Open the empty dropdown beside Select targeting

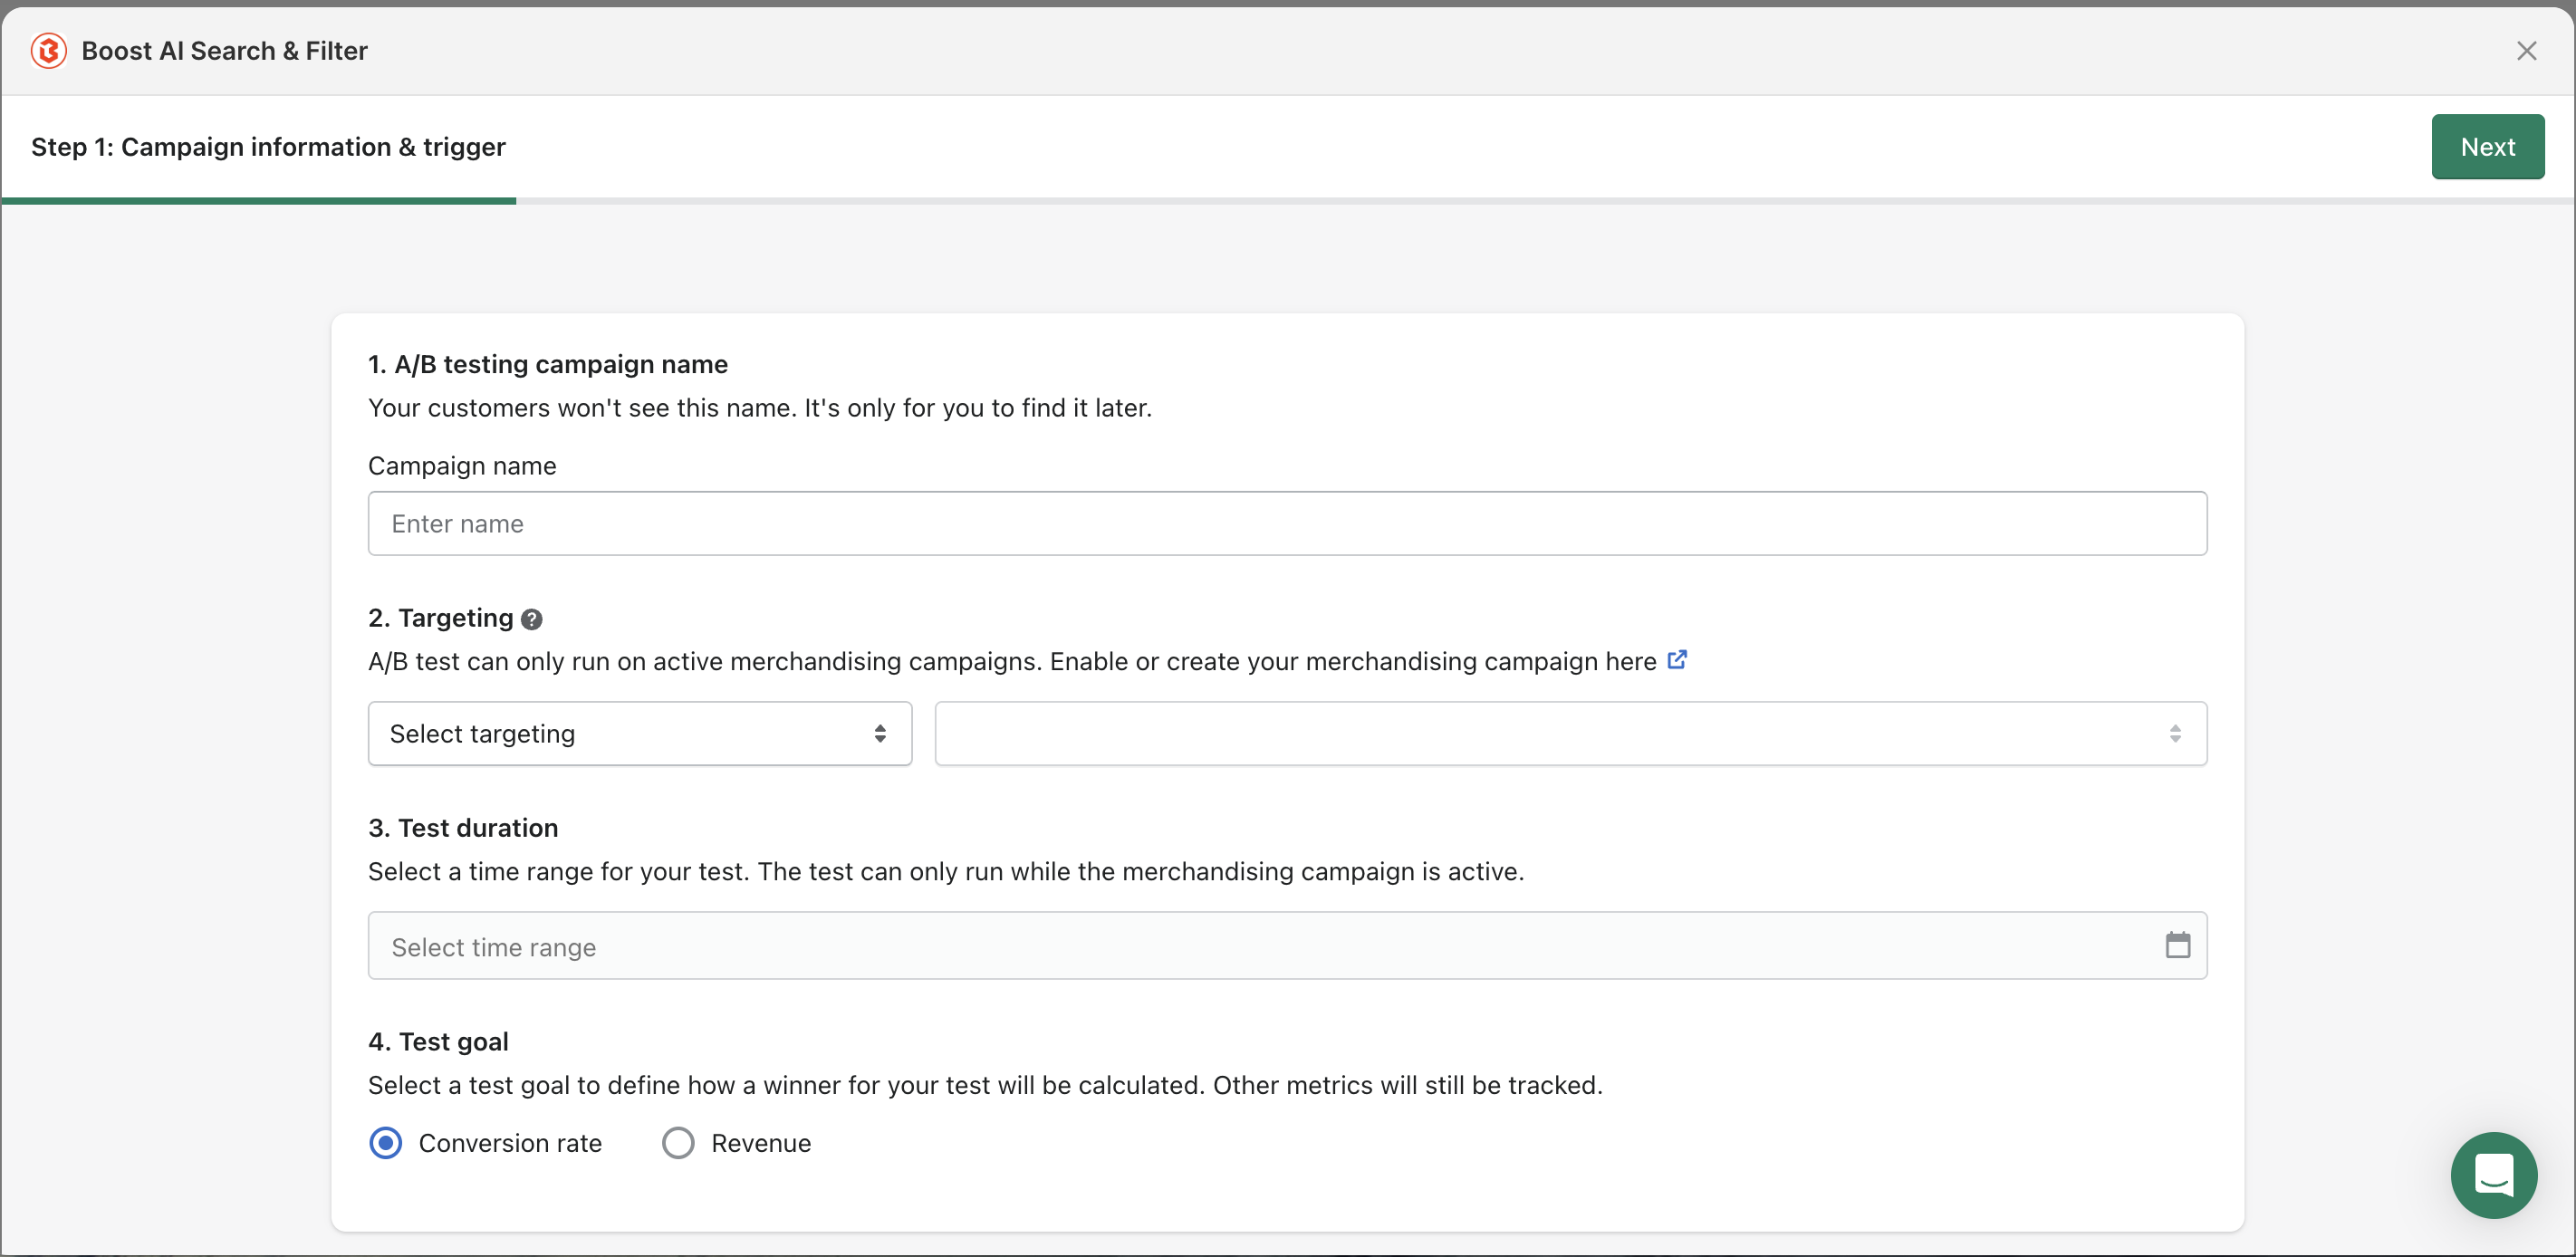coord(1570,733)
